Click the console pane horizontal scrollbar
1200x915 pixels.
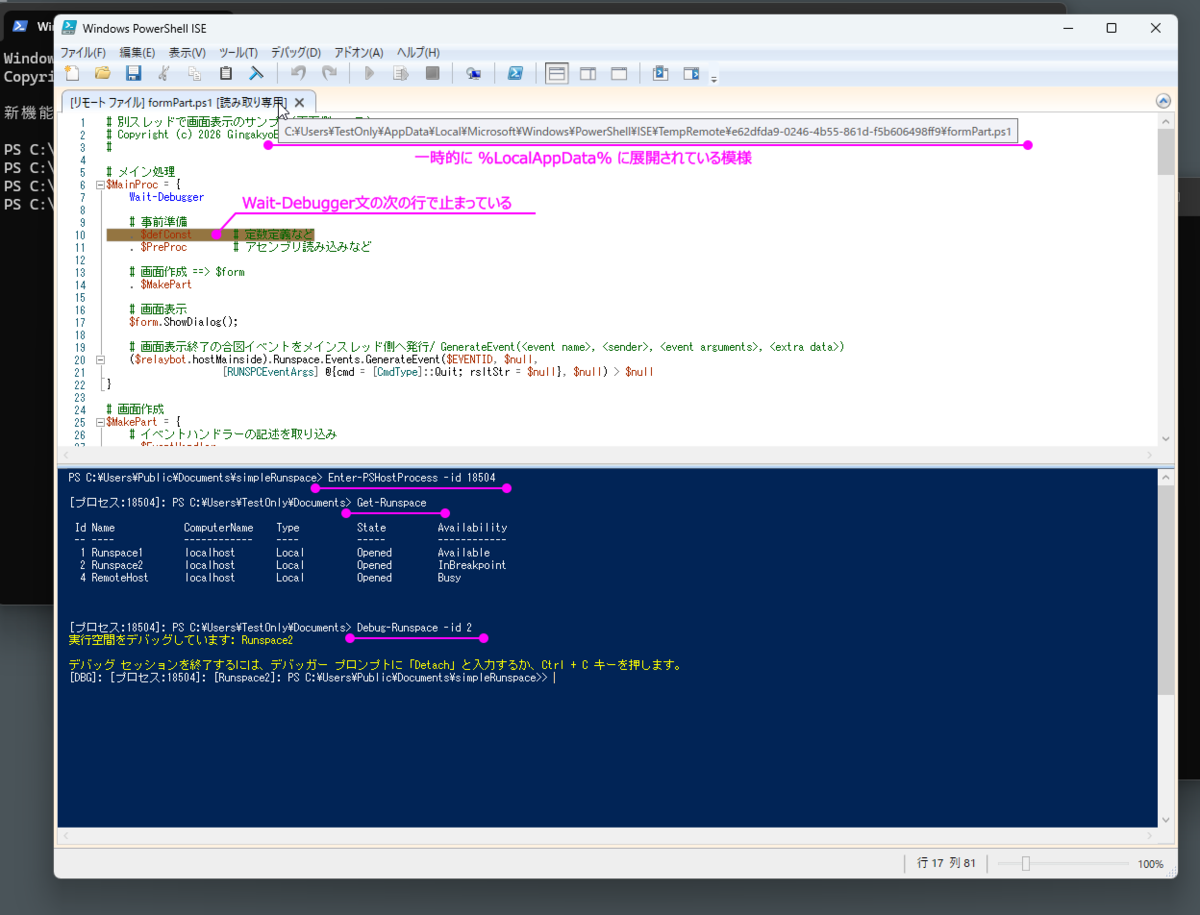606,835
